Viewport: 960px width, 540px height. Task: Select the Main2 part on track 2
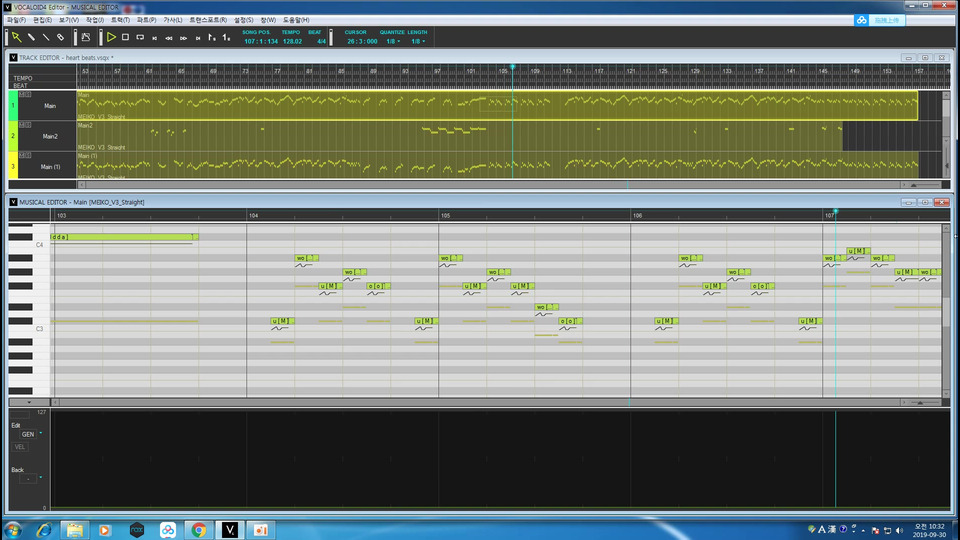point(460,136)
